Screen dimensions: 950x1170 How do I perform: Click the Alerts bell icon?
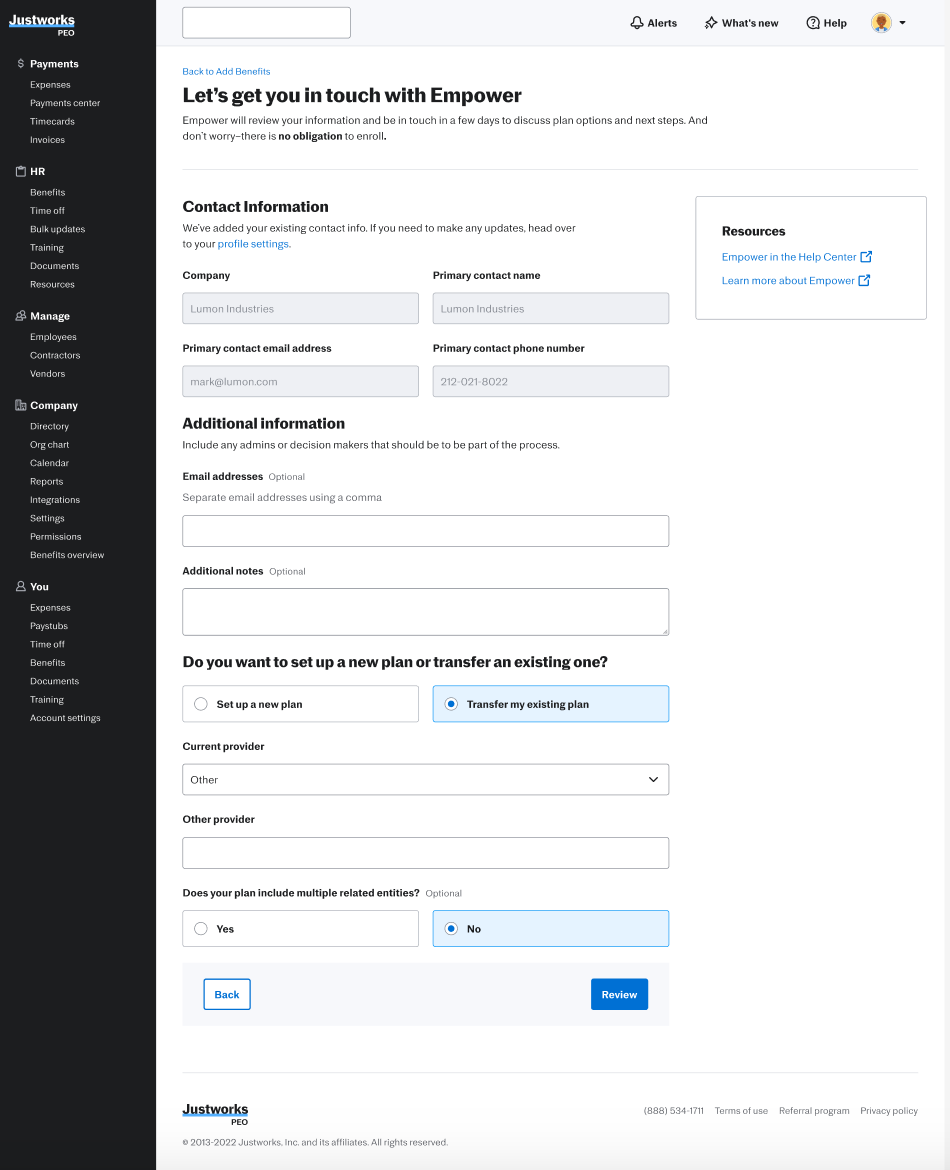pyautogui.click(x=637, y=23)
